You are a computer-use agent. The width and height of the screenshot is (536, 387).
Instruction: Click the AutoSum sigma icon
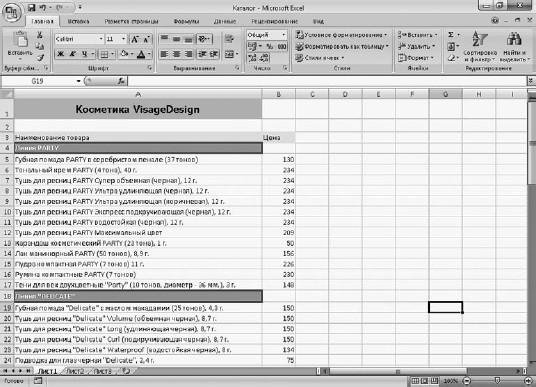pyautogui.click(x=451, y=35)
